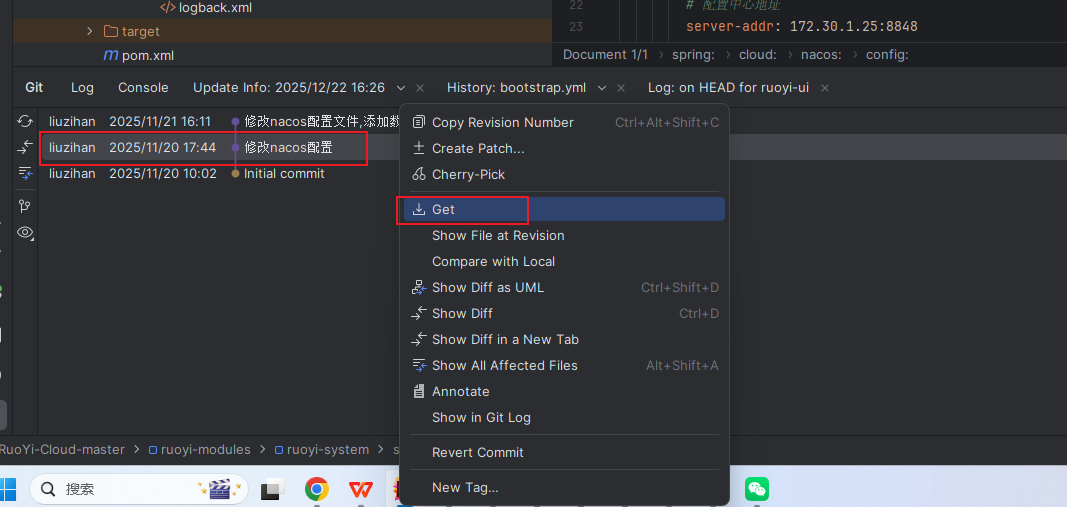Viewport: 1067px width, 507px height.
Task: Choose Show Diff in a New Tab
Action: (x=564, y=340)
